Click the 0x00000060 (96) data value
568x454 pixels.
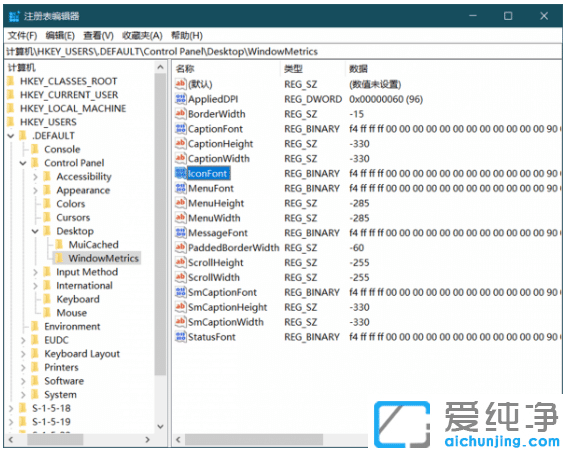point(386,99)
